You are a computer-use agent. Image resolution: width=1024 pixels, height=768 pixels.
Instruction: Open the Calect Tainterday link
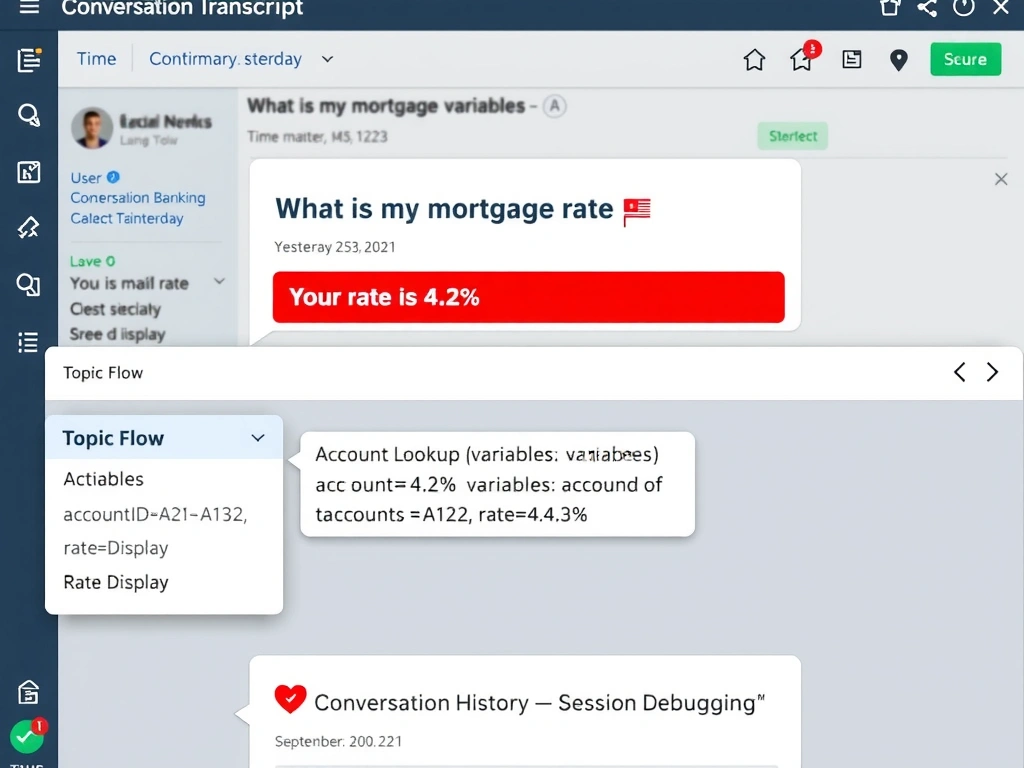click(127, 218)
